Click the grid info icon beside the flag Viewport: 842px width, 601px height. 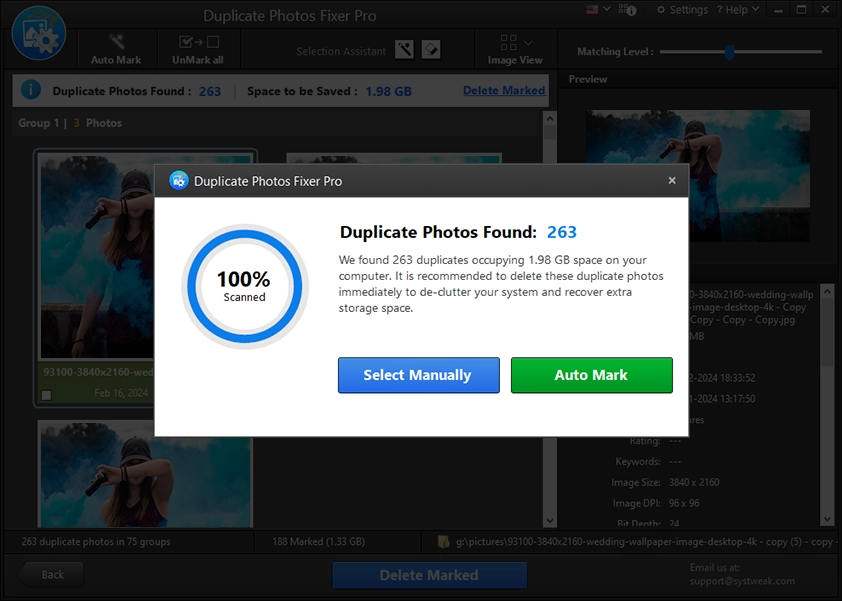point(627,10)
